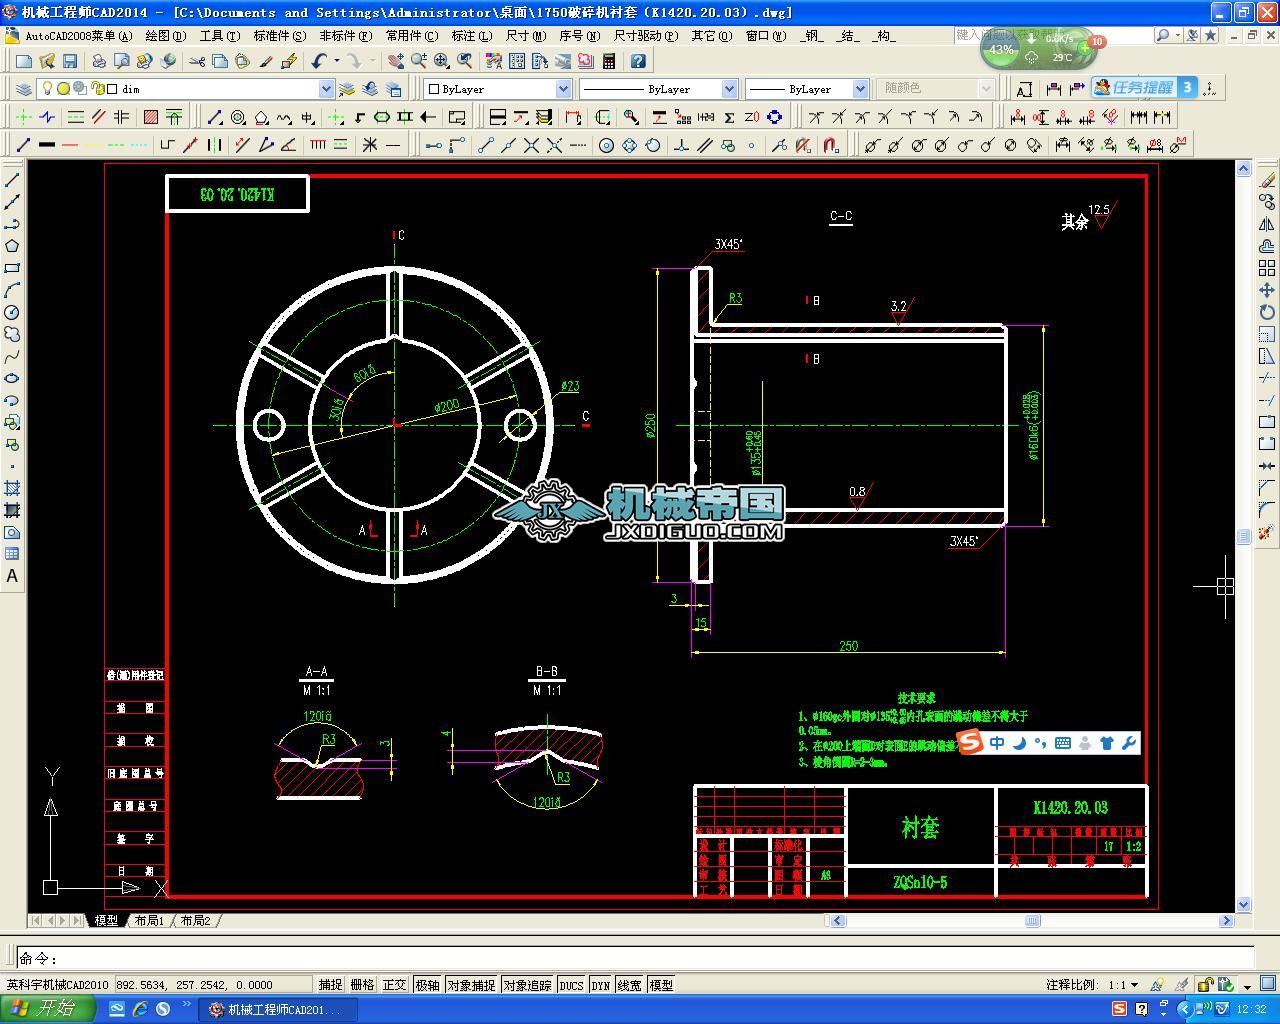Click the Cut scissors icon
This screenshot has width=1280, height=1024.
point(197,61)
